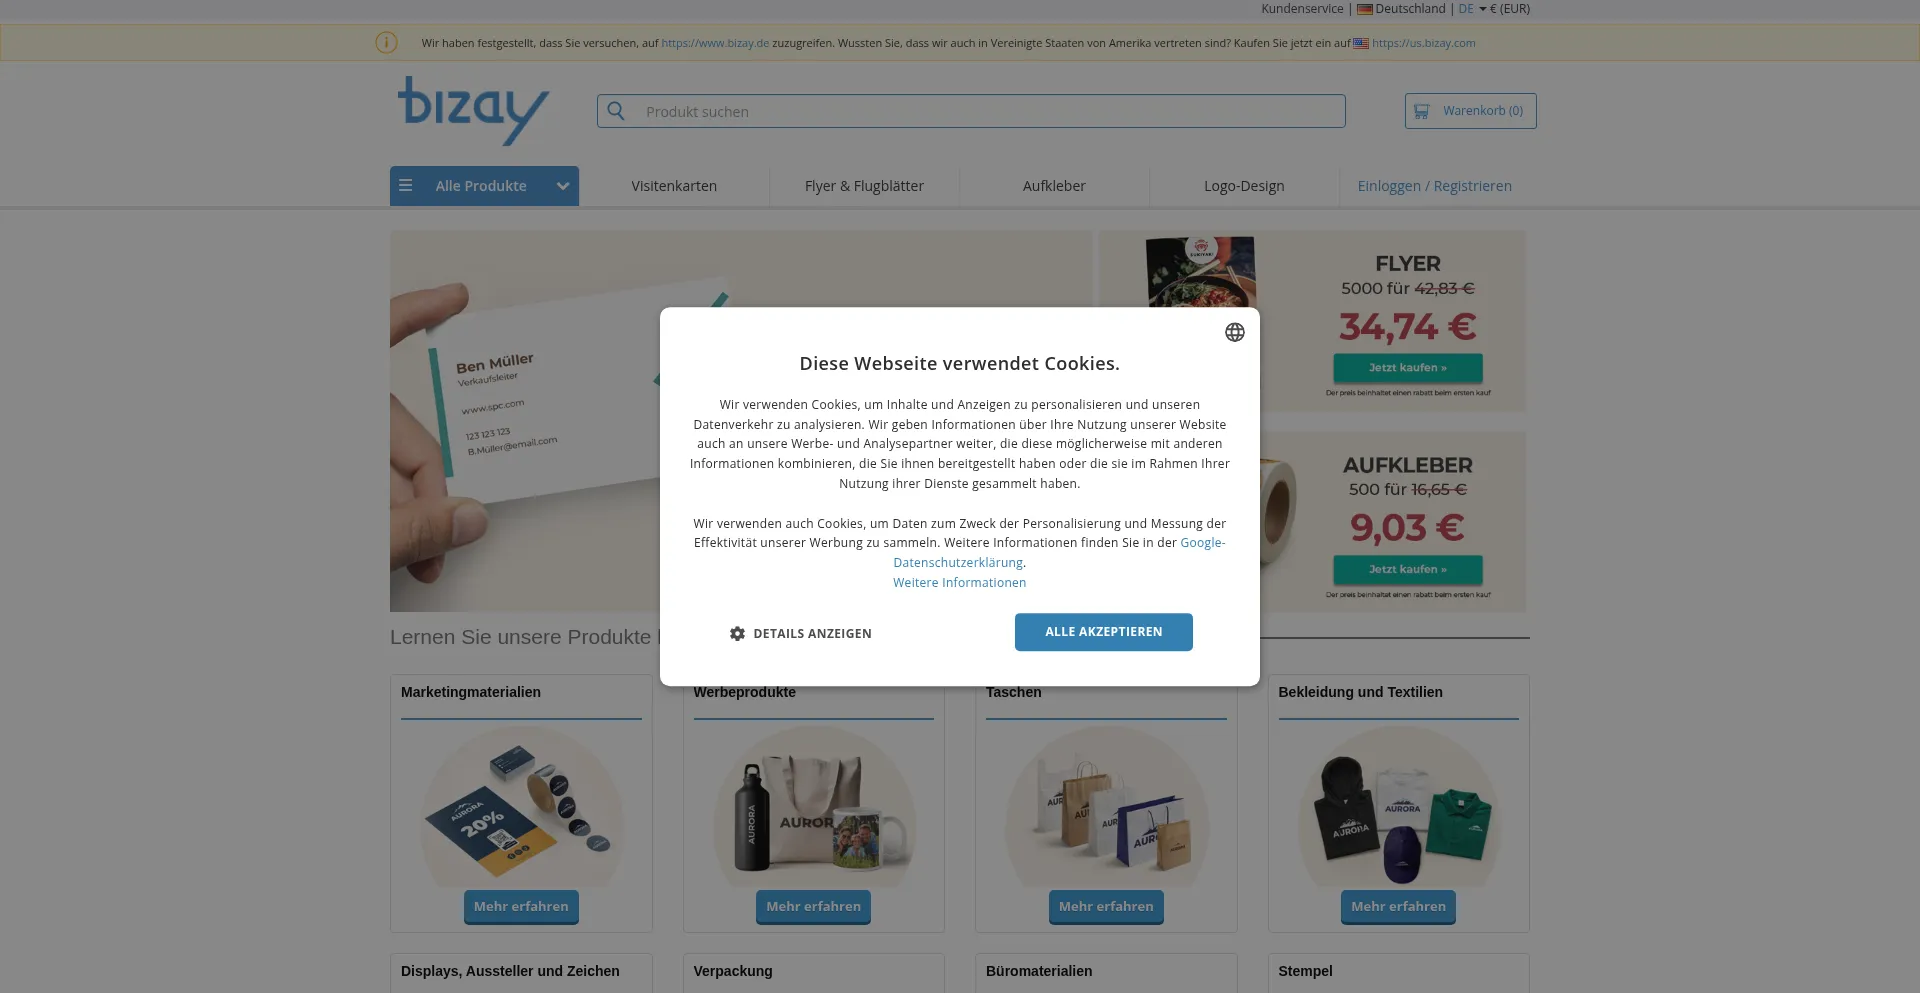Click the gear icon beside Details anzeigen
The width and height of the screenshot is (1920, 993).
click(737, 634)
